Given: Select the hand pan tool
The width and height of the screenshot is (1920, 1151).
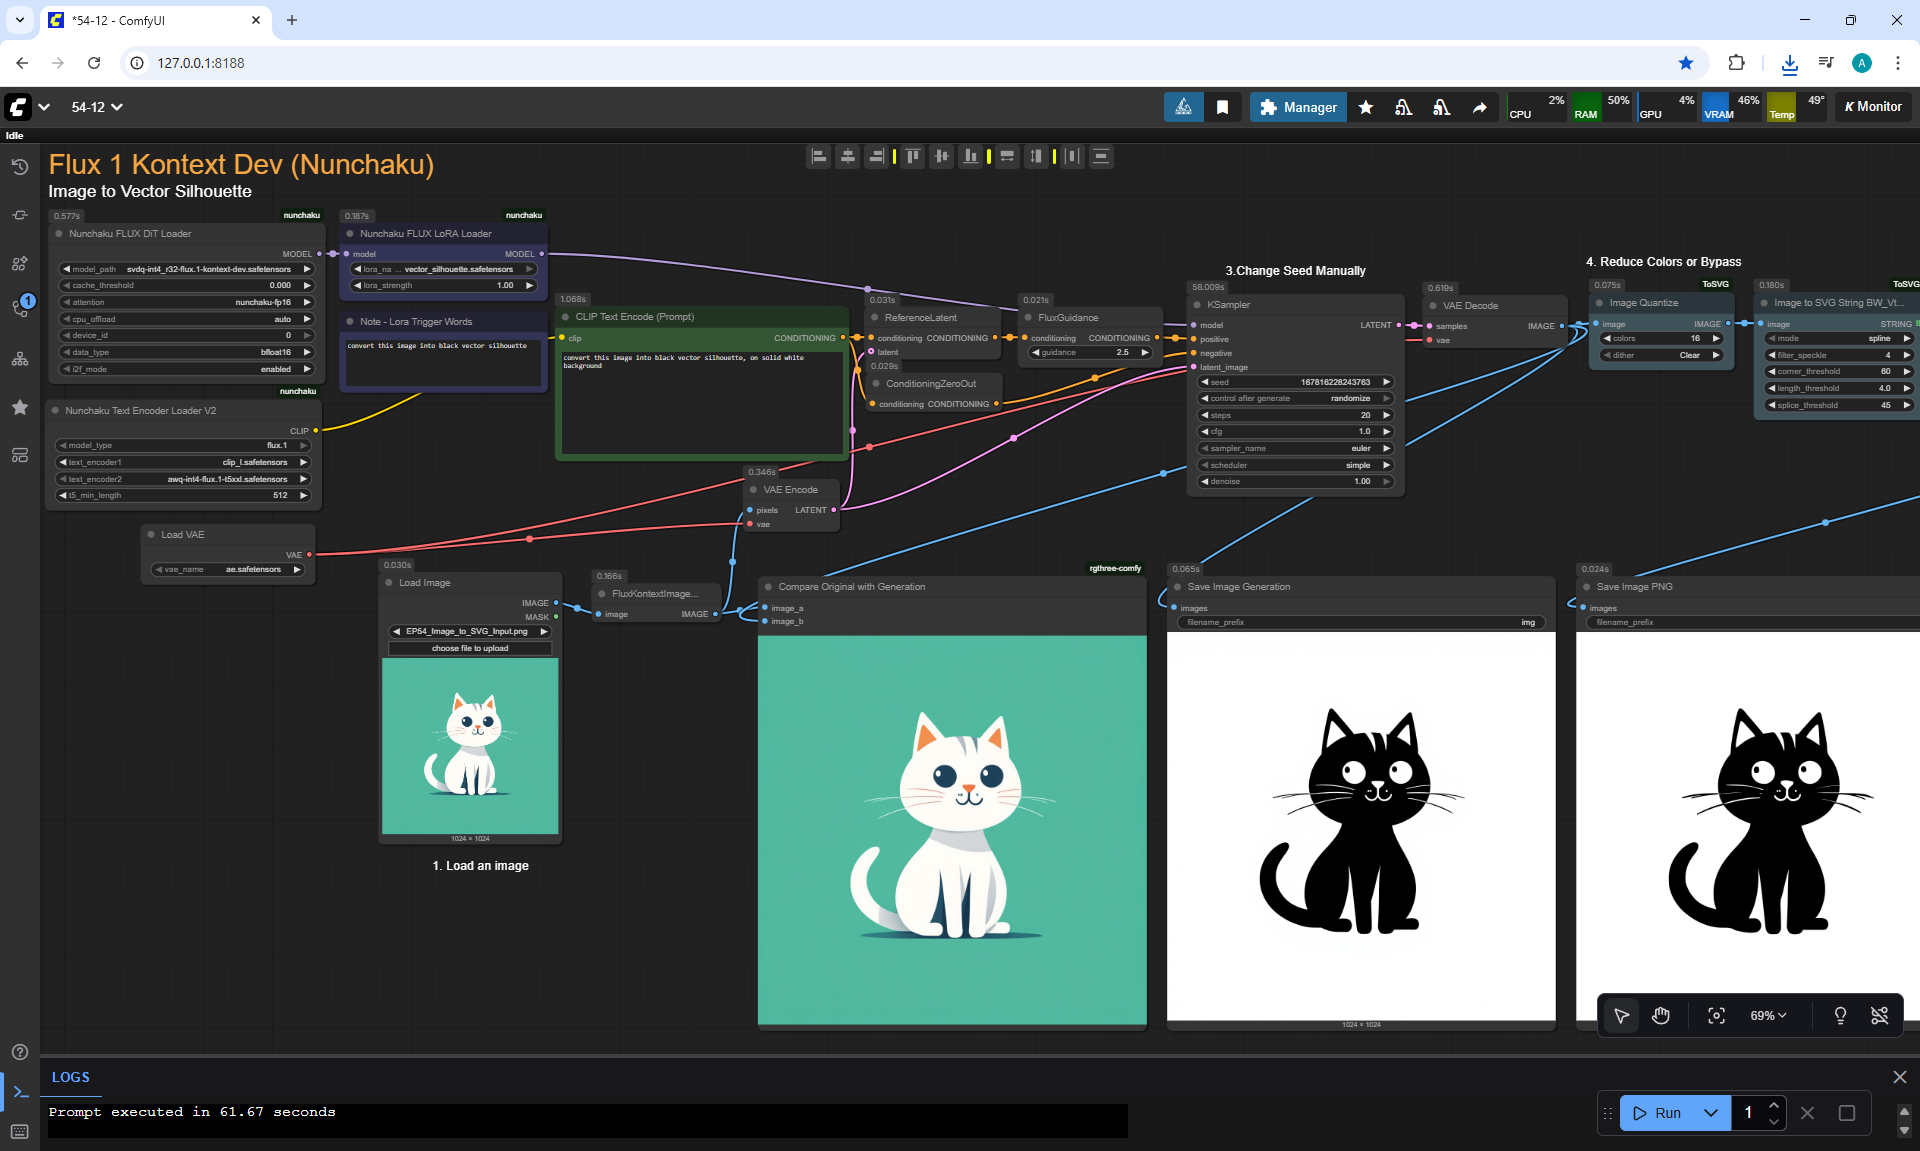Looking at the screenshot, I should pos(1661,1016).
